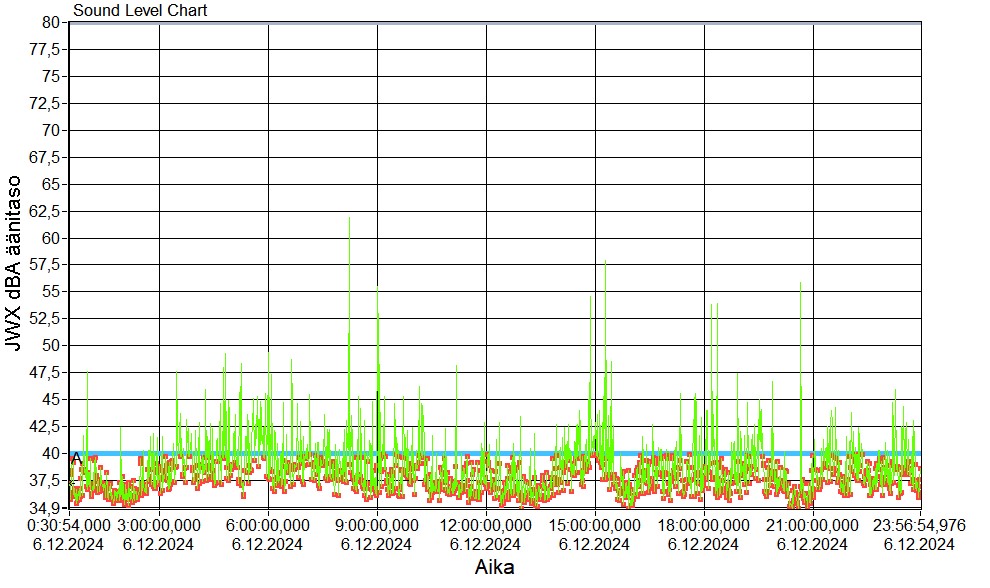Click the 6.12.2024 date under 6:00:00,000

click(x=267, y=544)
